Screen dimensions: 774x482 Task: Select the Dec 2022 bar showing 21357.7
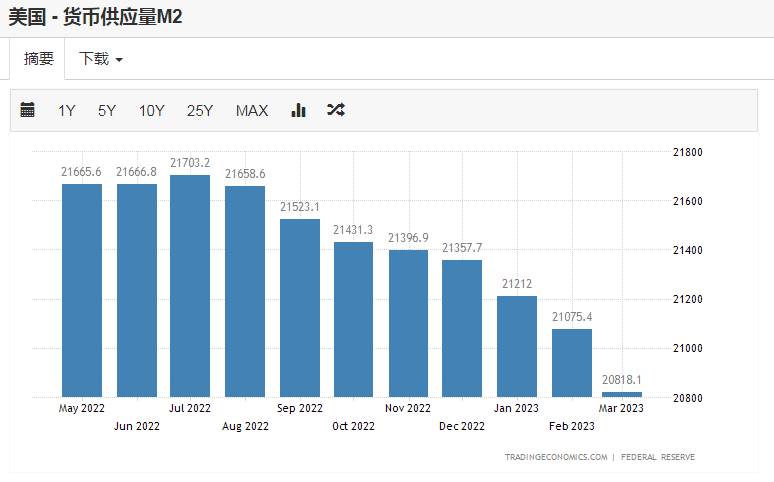tap(462, 328)
